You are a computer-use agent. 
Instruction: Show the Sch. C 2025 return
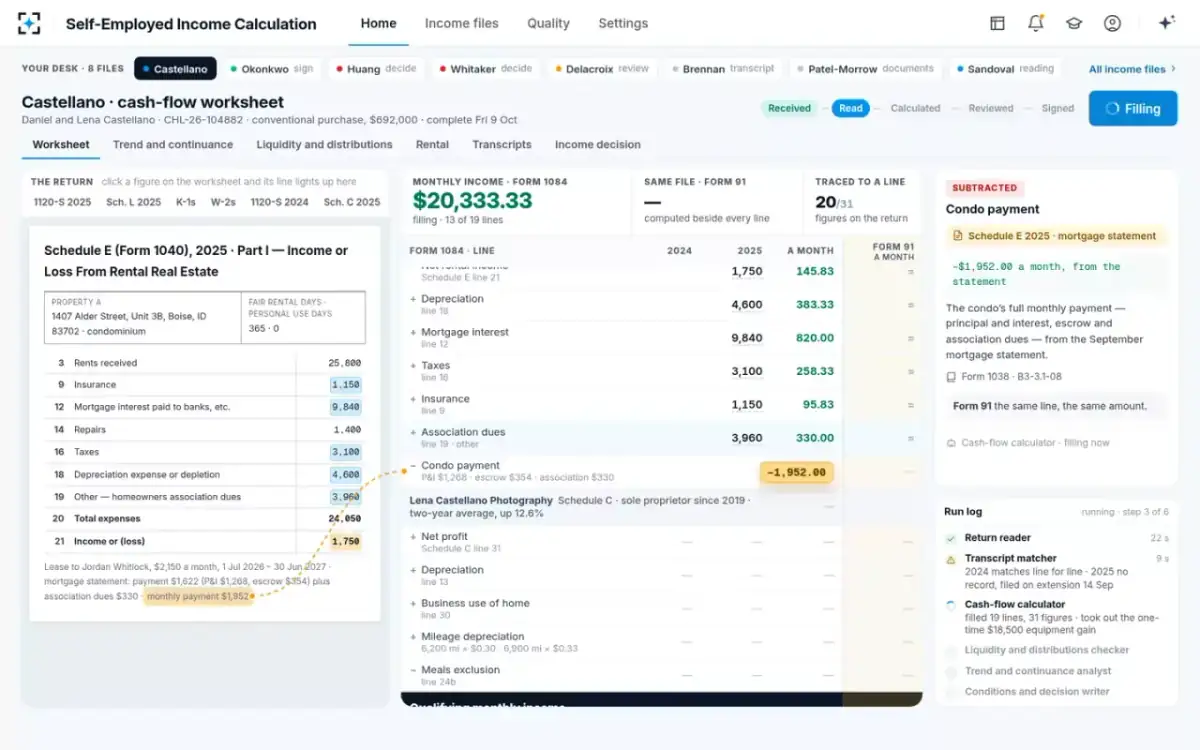click(352, 202)
